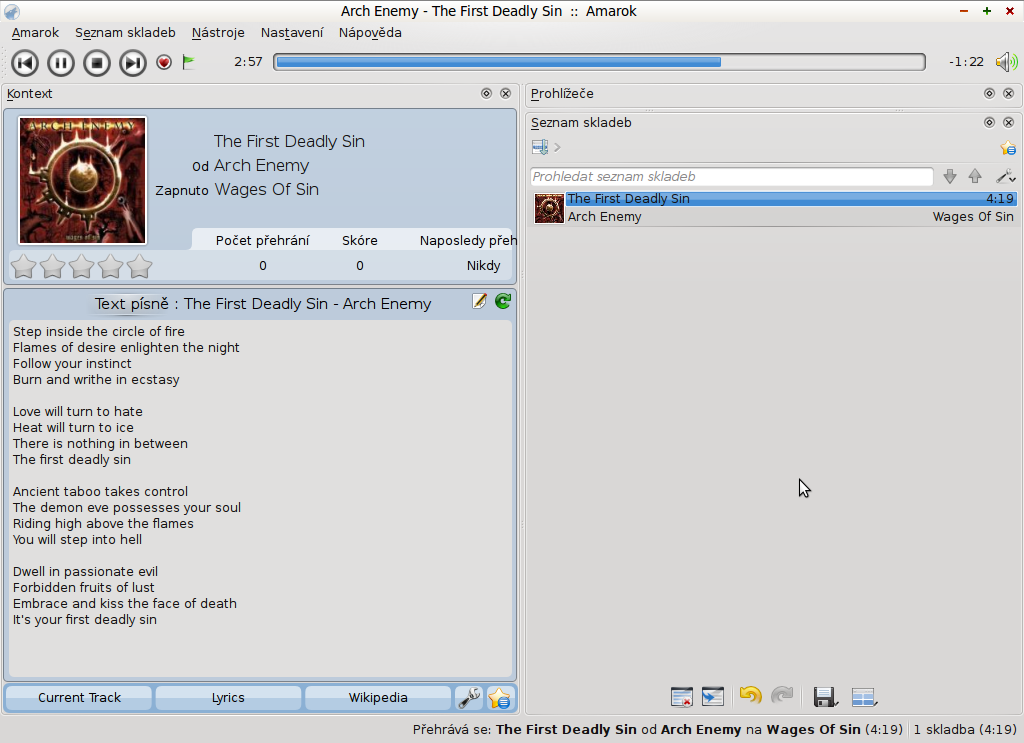Image resolution: width=1024 pixels, height=743 pixels.
Task: Save the playlist via floppy icon
Action: tap(825, 697)
